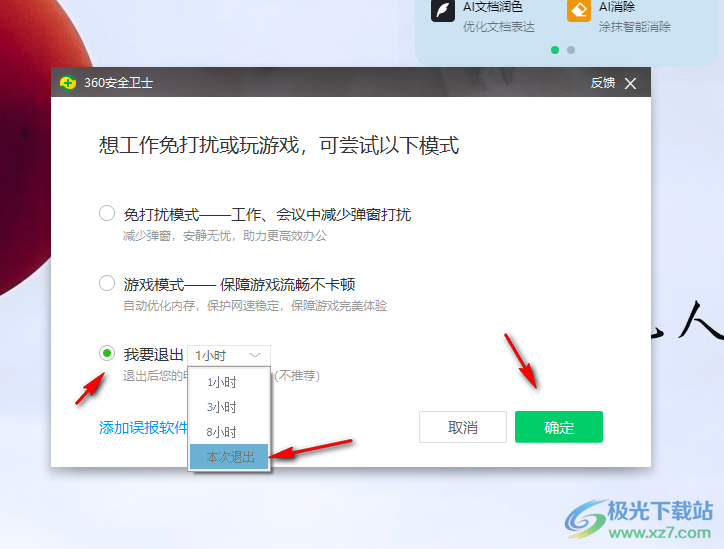Select the 免打扰模式 radio button
The width and height of the screenshot is (724, 549).
(107, 213)
